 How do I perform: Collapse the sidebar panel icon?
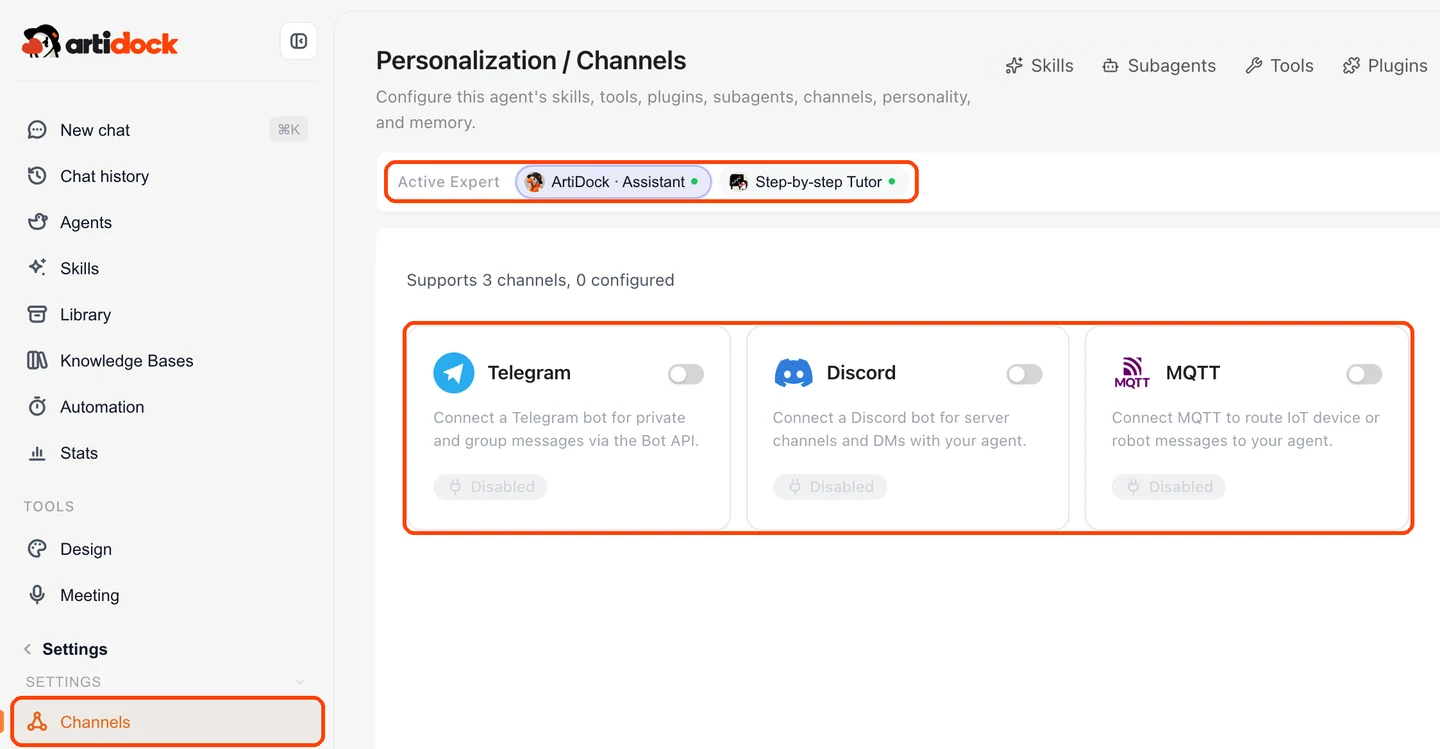[x=298, y=41]
